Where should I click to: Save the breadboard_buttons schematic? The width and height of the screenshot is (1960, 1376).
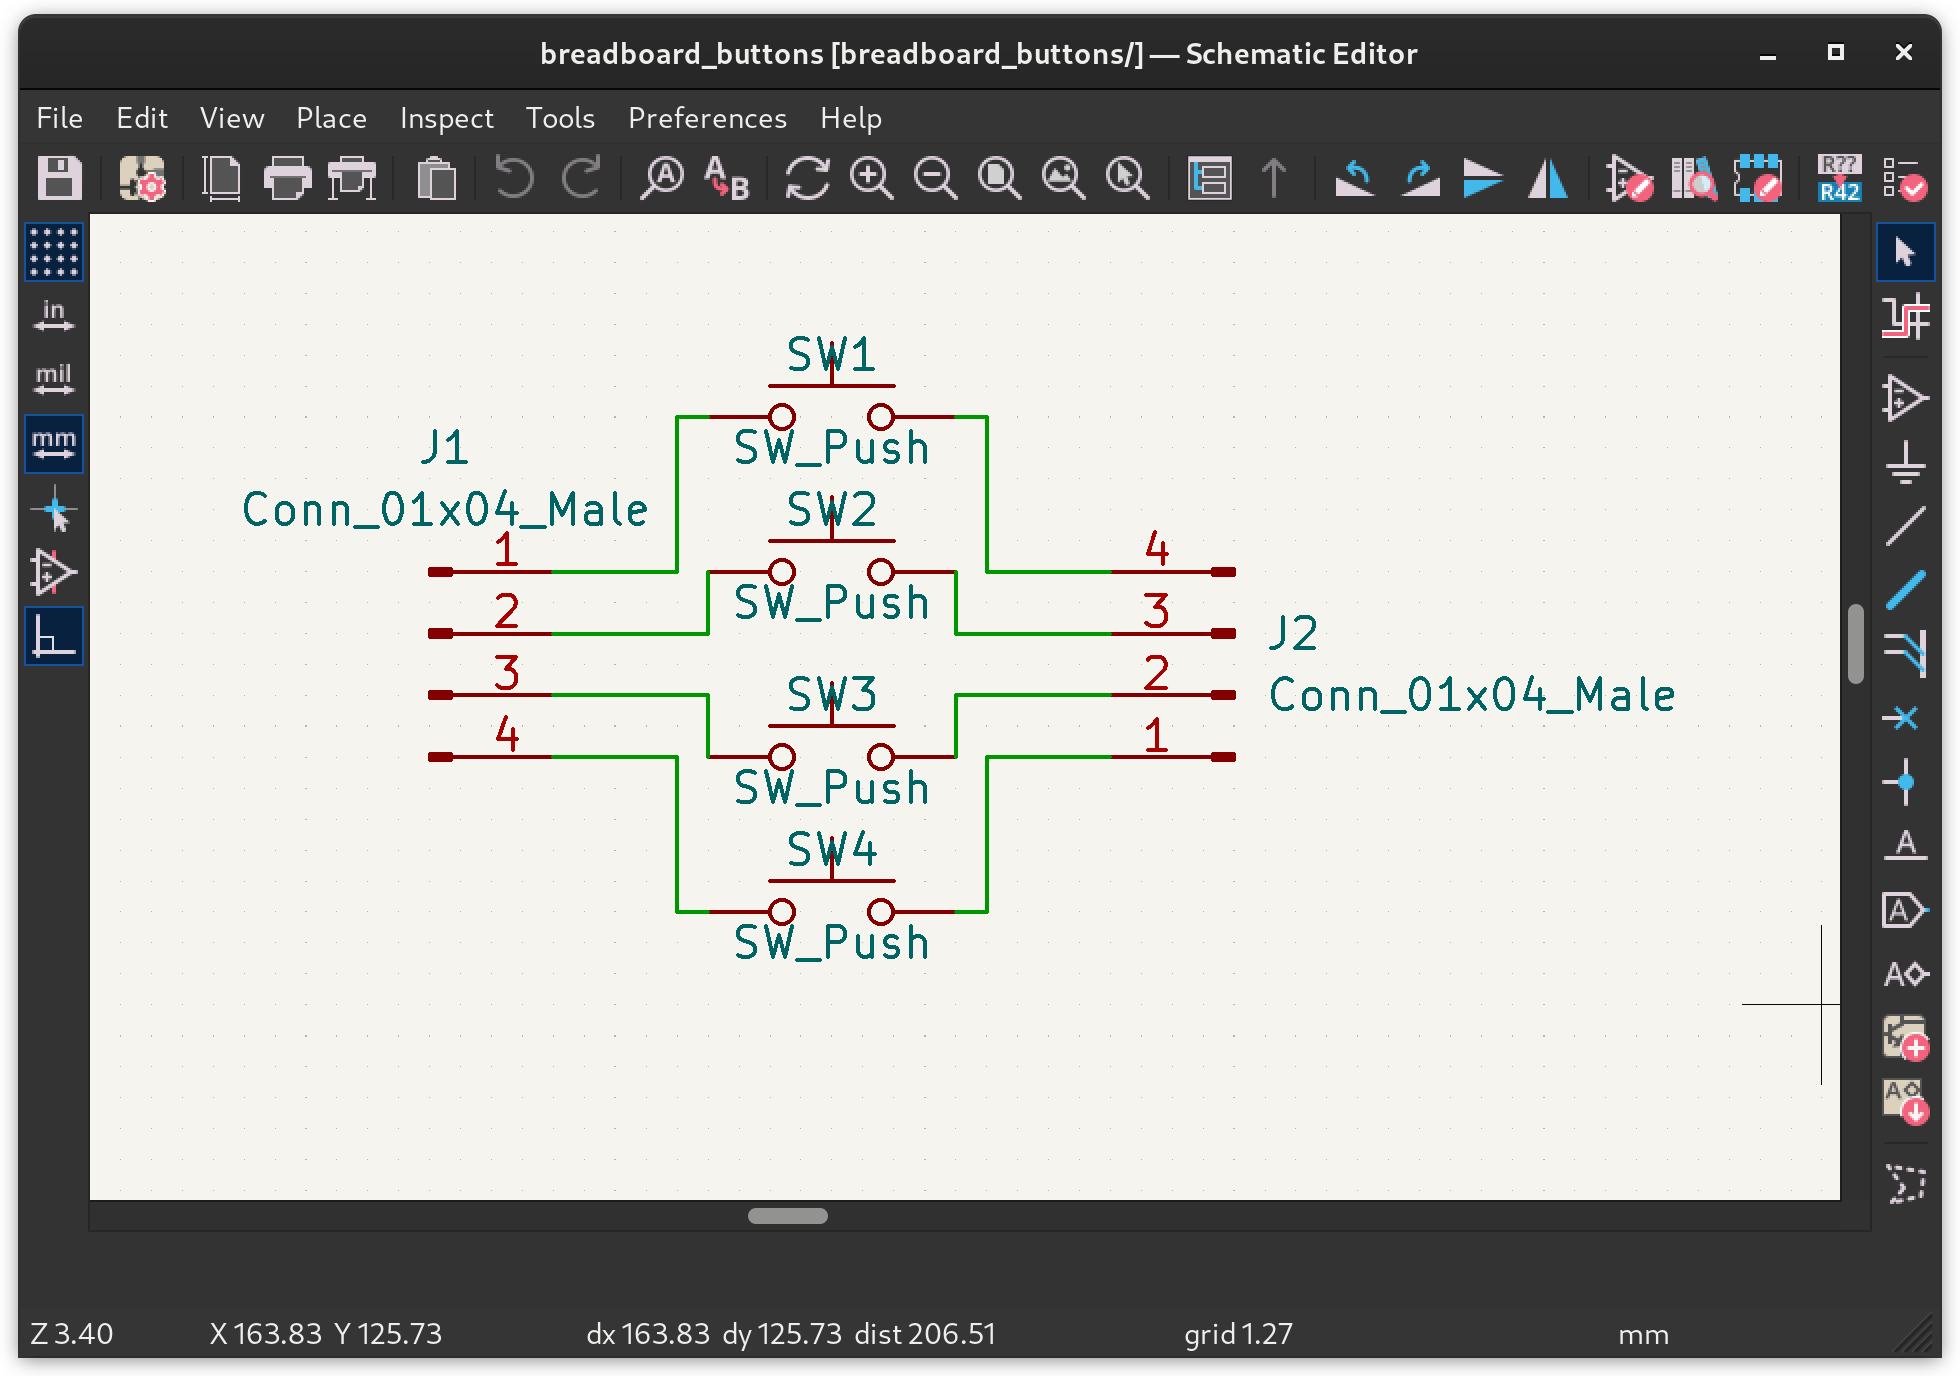pos(59,178)
